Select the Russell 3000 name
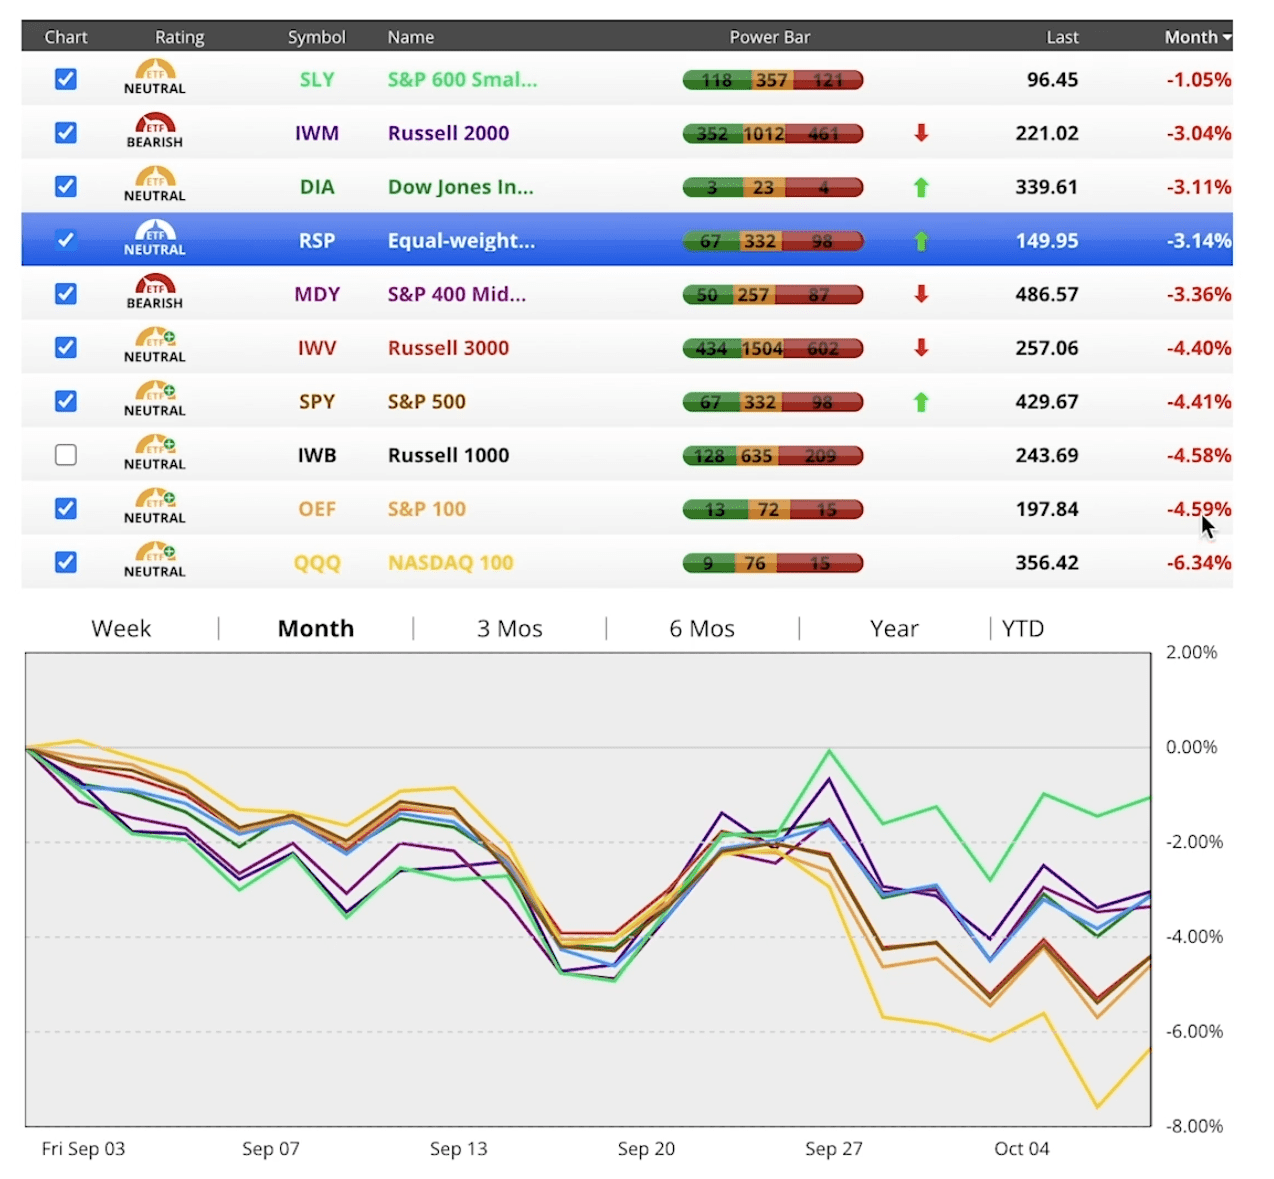The image size is (1274, 1179). pyautogui.click(x=448, y=348)
